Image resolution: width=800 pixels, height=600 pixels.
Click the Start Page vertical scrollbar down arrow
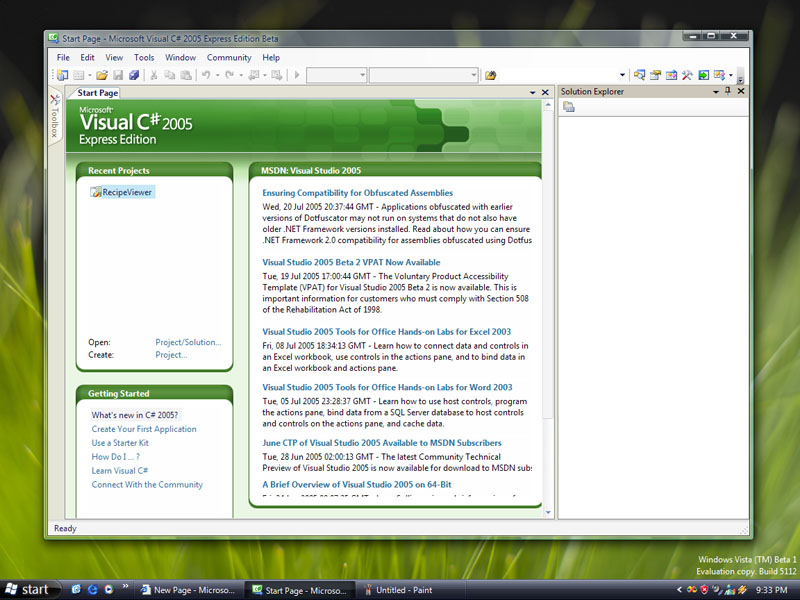pyautogui.click(x=548, y=512)
